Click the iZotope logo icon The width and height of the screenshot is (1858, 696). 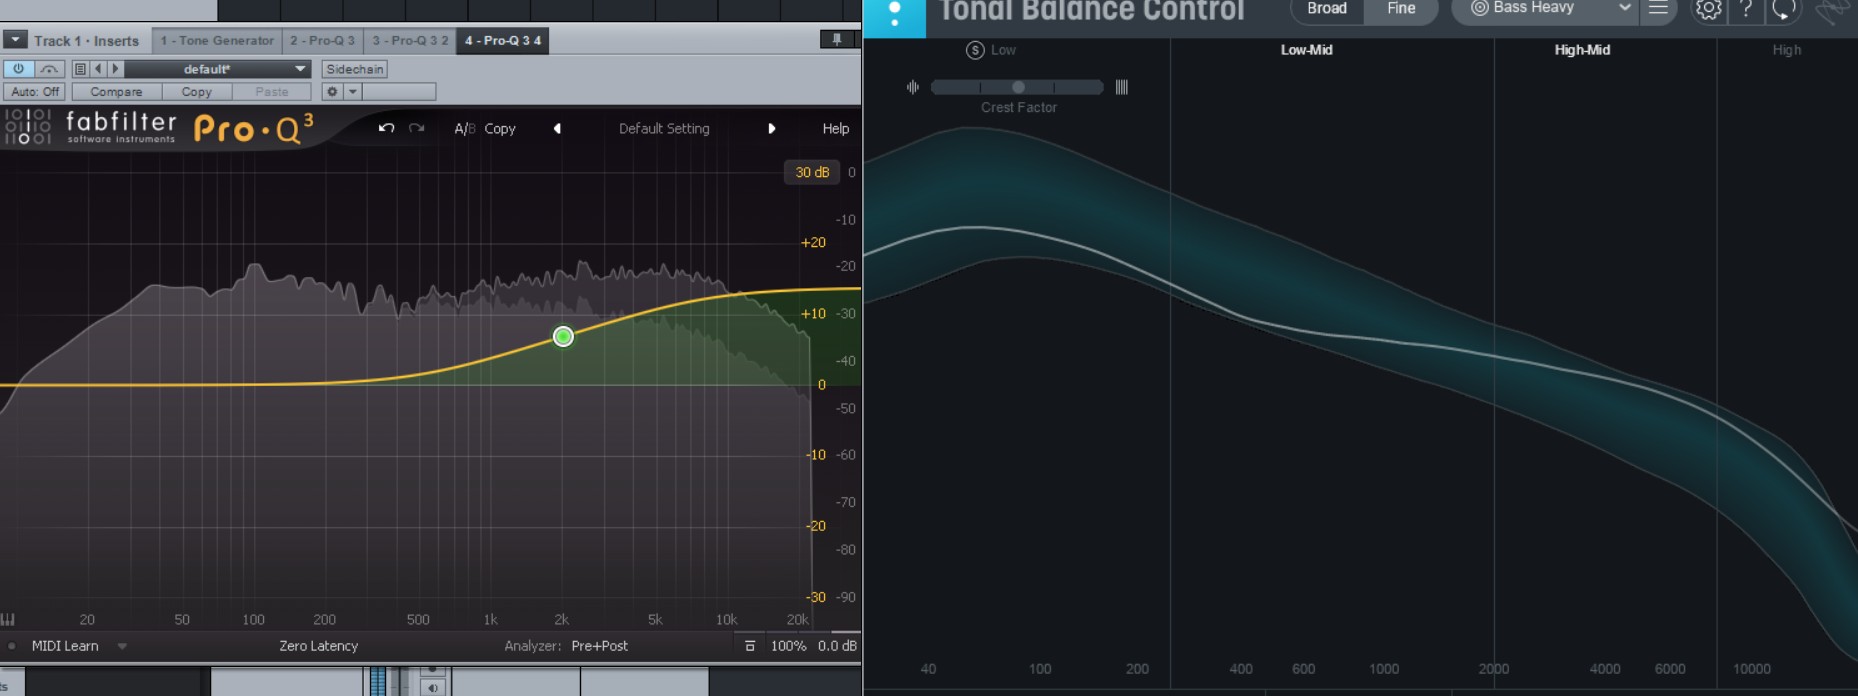[x=1834, y=11]
